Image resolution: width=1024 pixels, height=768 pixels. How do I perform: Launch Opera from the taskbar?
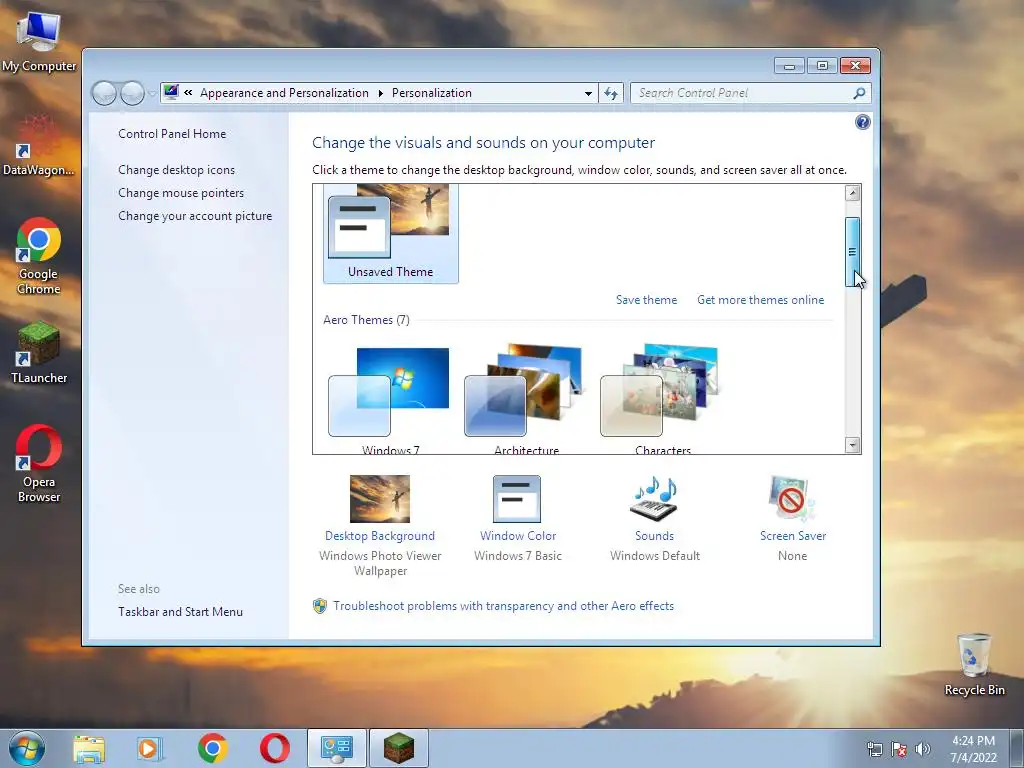274,748
